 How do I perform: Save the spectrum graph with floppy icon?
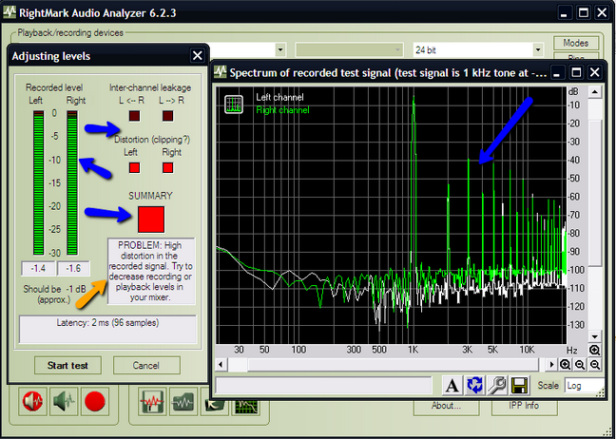(x=519, y=385)
